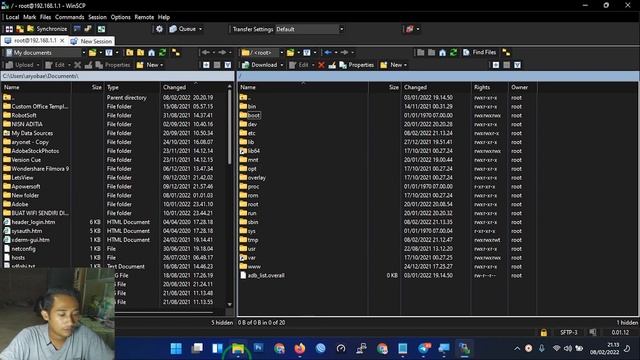Sort remote panel by Changed column
Screen dimensions: 640x360
tap(436, 87)
